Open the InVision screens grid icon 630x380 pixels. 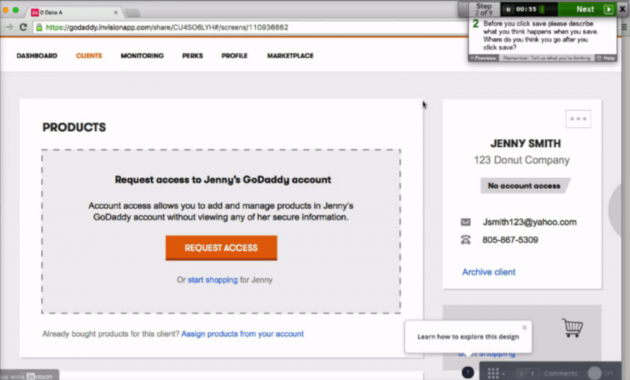493,373
